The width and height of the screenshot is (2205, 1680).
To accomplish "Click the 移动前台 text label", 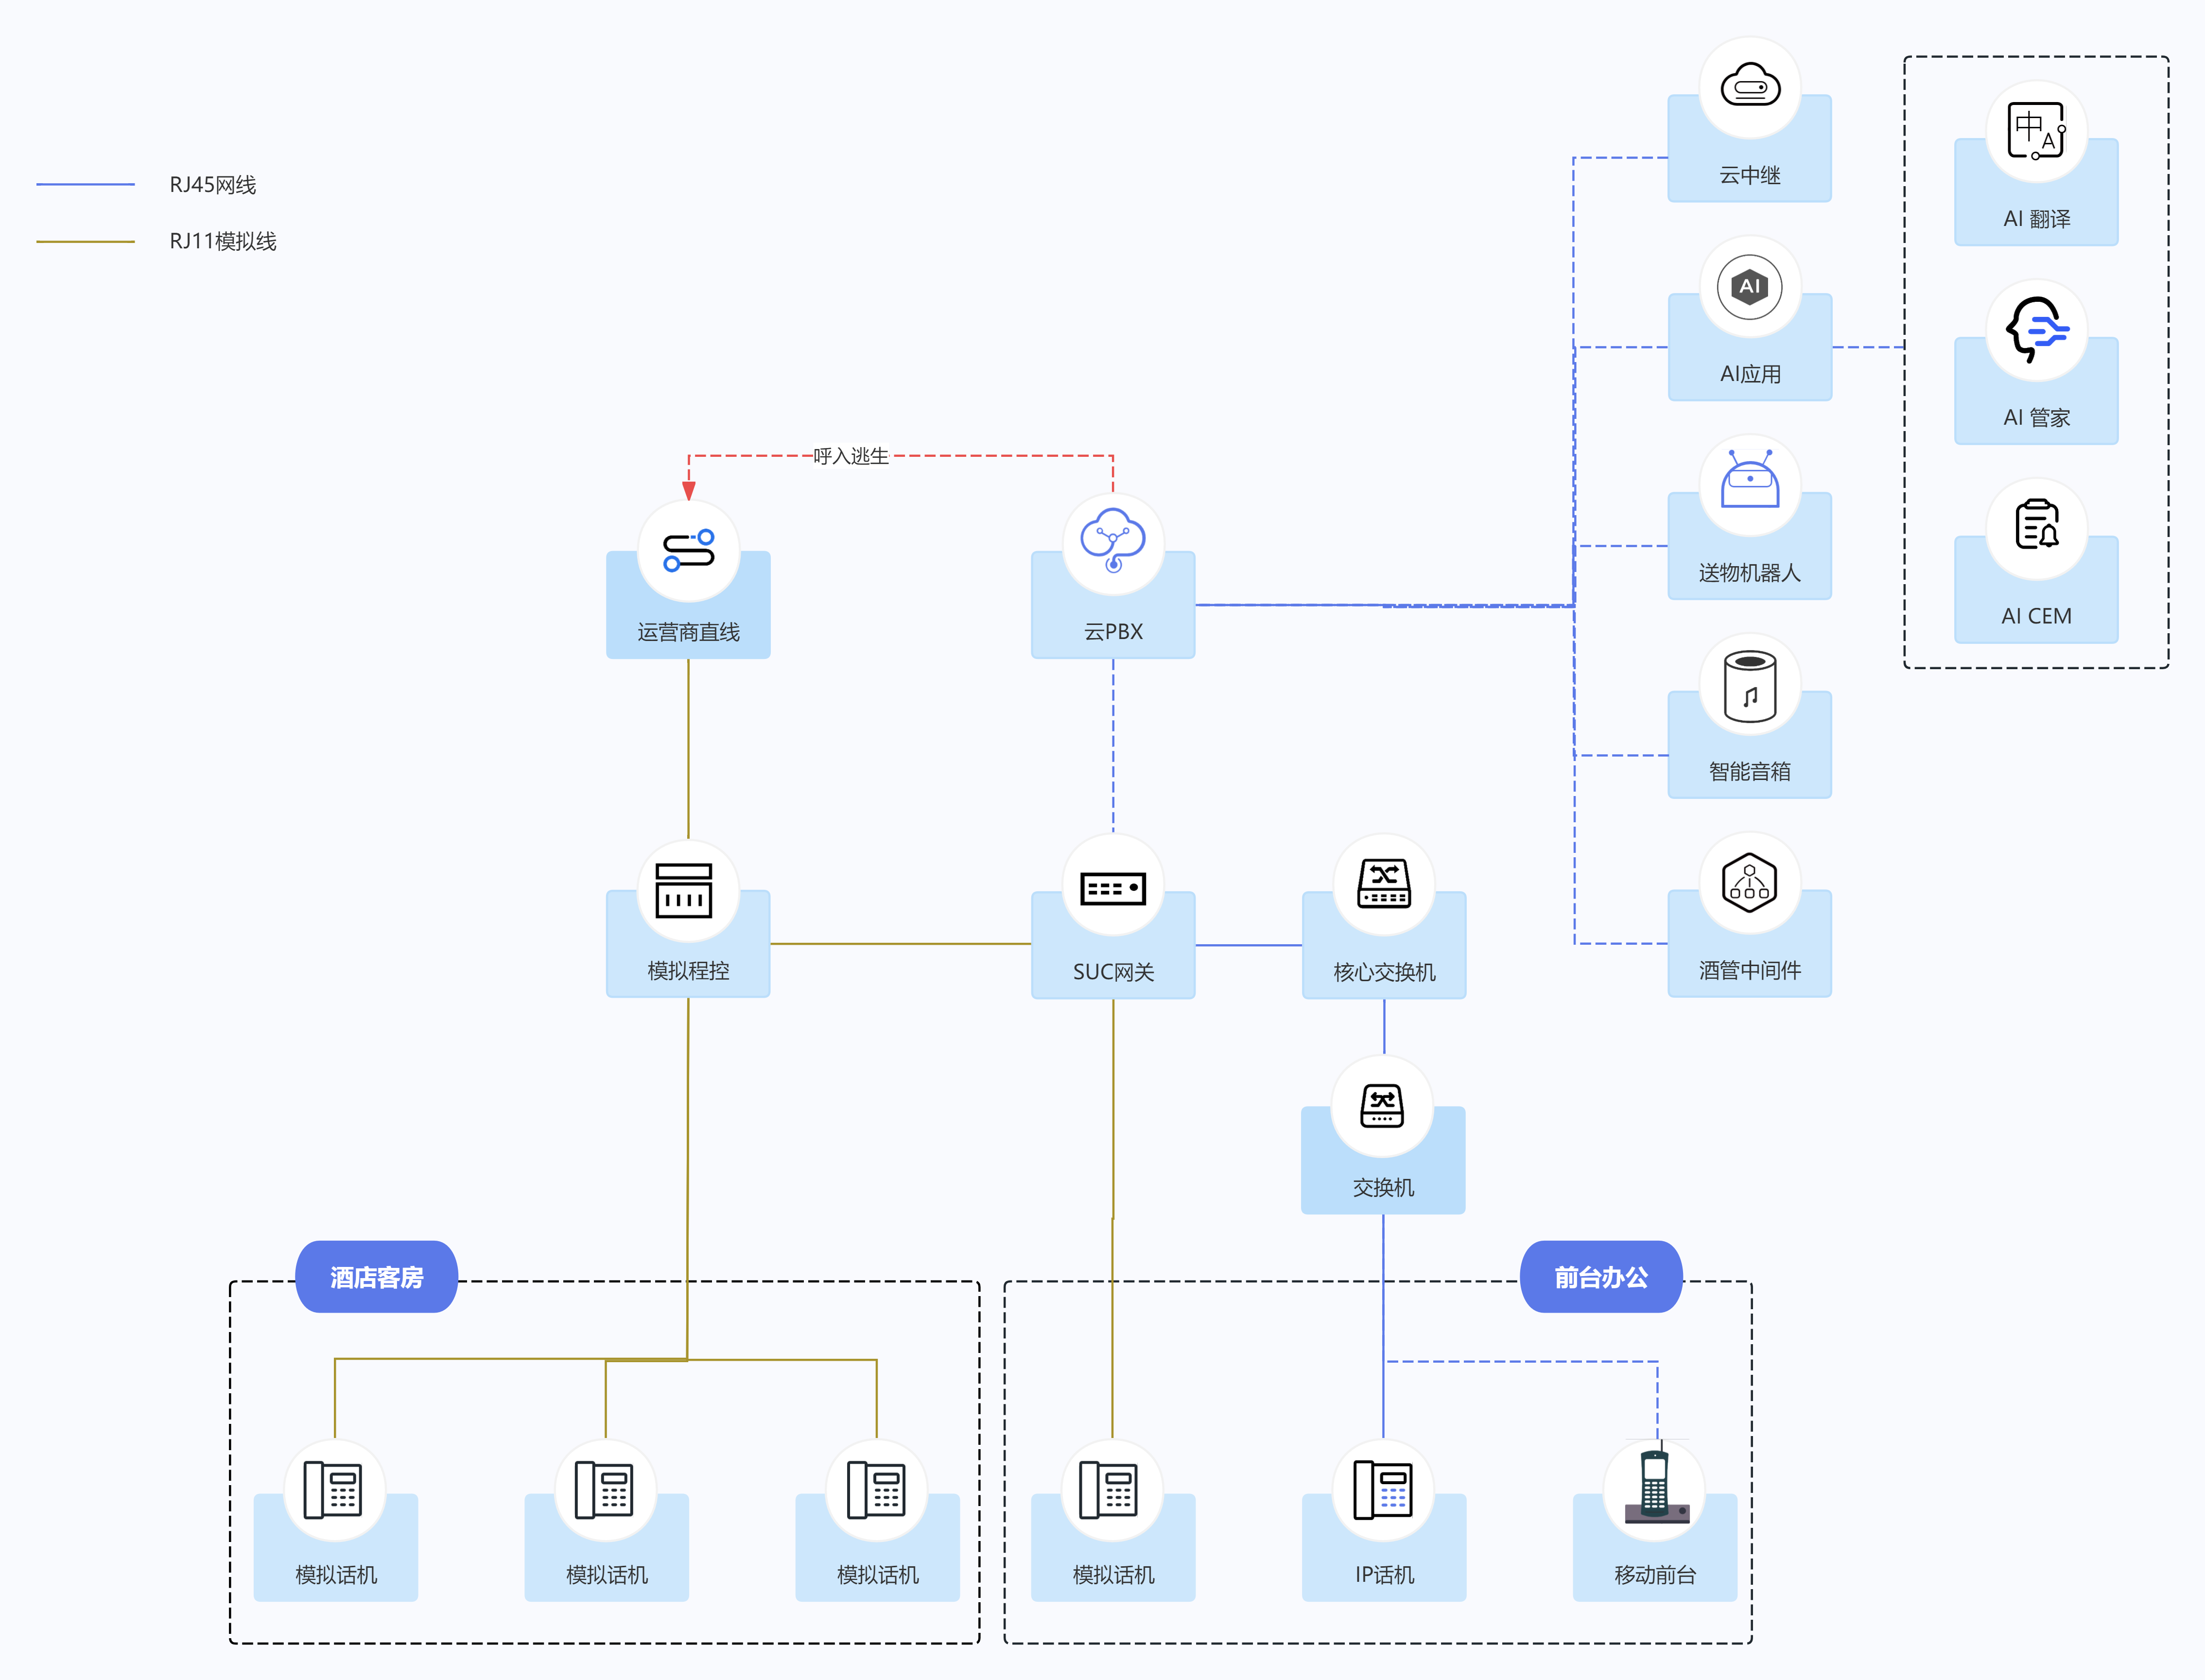I will click(1655, 1575).
